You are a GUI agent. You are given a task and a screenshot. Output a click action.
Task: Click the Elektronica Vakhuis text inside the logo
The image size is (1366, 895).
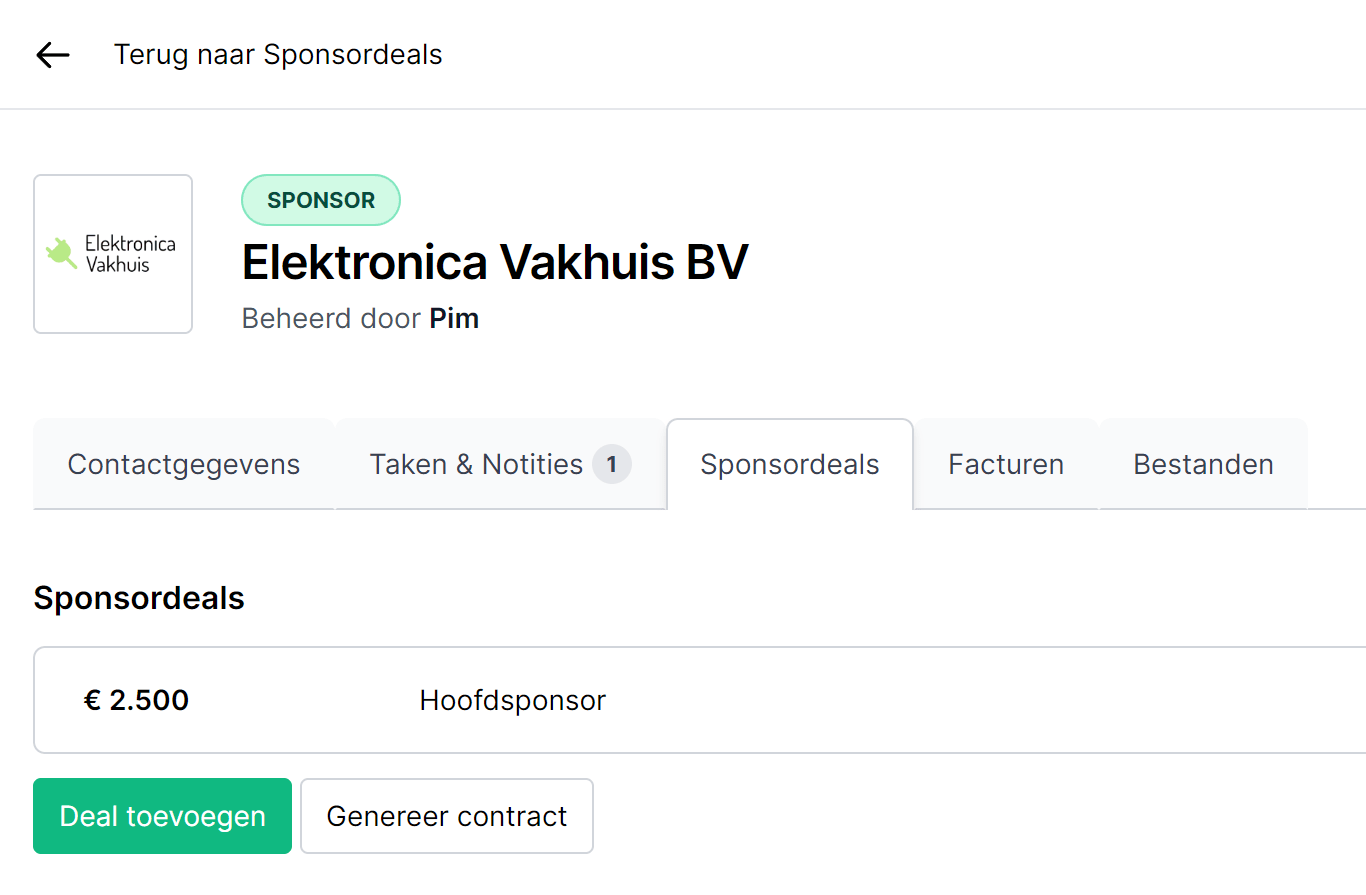(x=130, y=254)
